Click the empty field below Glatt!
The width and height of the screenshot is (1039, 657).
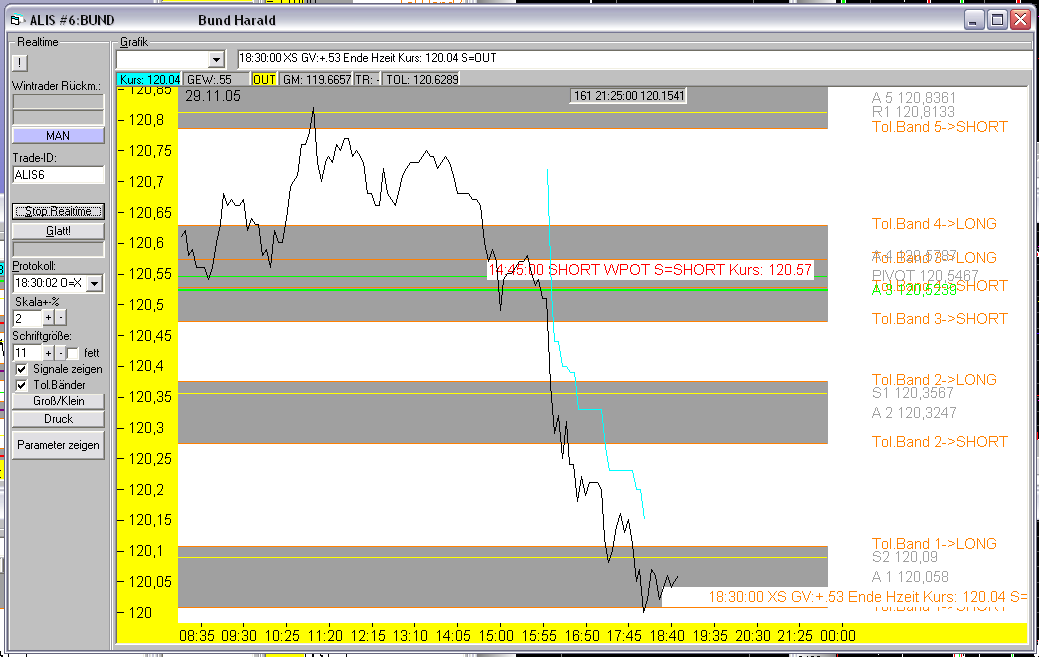(x=58, y=250)
